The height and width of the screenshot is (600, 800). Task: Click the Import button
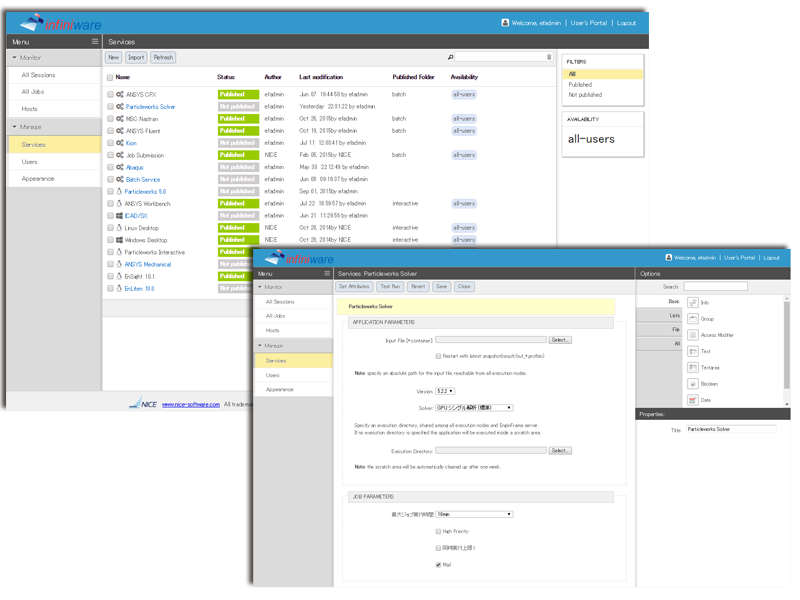[x=136, y=58]
